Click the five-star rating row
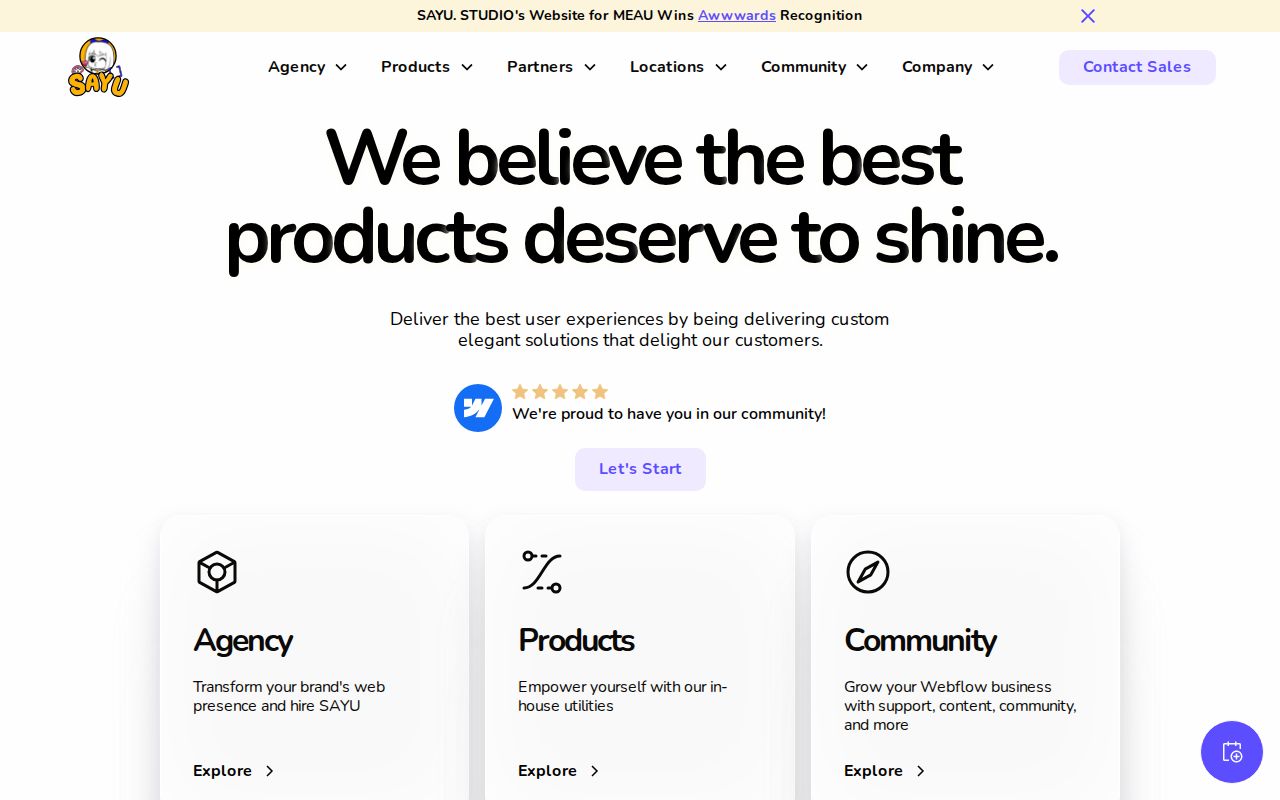The height and width of the screenshot is (800, 1280). [560, 392]
